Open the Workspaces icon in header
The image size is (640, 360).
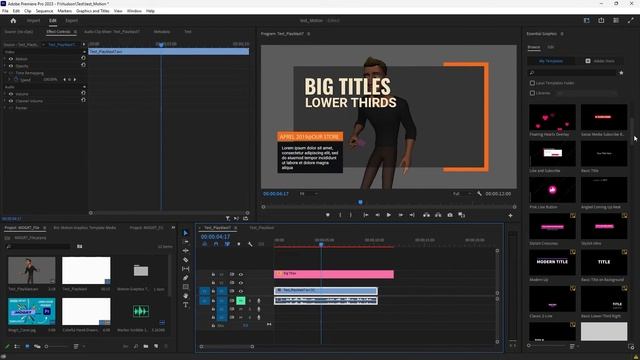tap(587, 20)
